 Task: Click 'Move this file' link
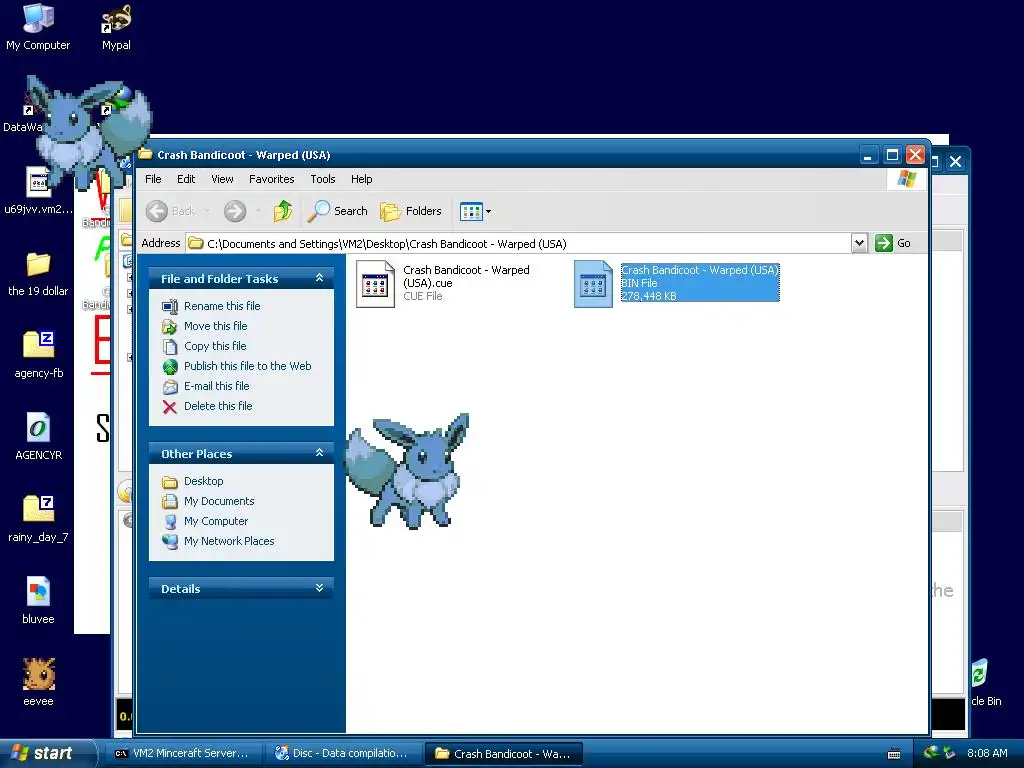point(216,326)
